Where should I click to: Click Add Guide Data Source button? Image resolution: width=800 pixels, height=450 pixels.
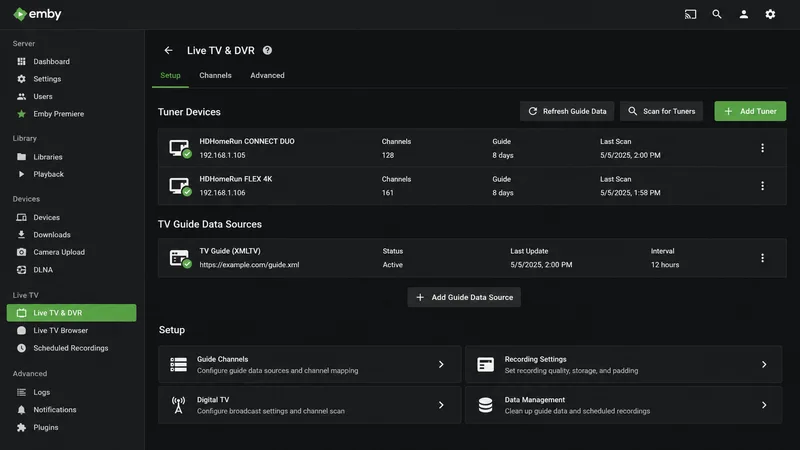(464, 297)
